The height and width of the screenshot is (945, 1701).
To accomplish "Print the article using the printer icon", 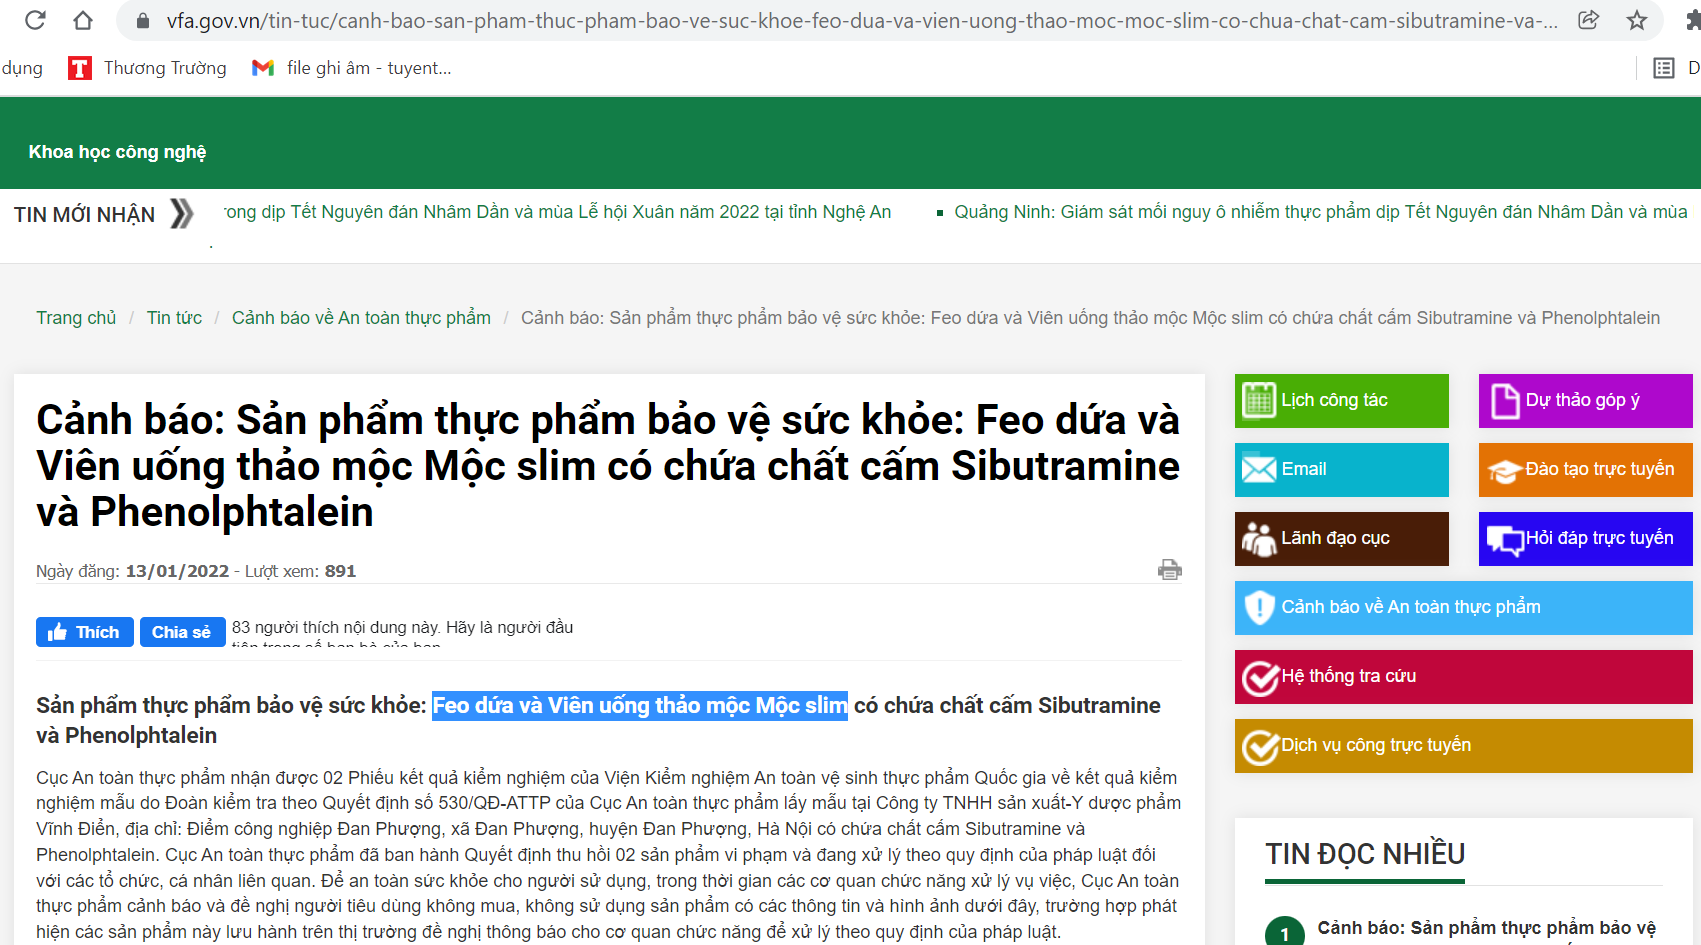I will coord(1169,570).
